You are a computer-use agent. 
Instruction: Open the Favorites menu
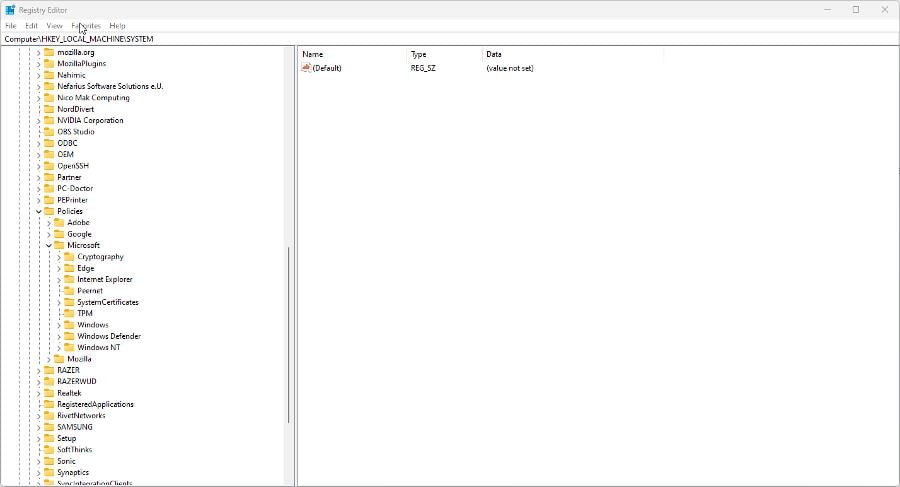(x=86, y=26)
